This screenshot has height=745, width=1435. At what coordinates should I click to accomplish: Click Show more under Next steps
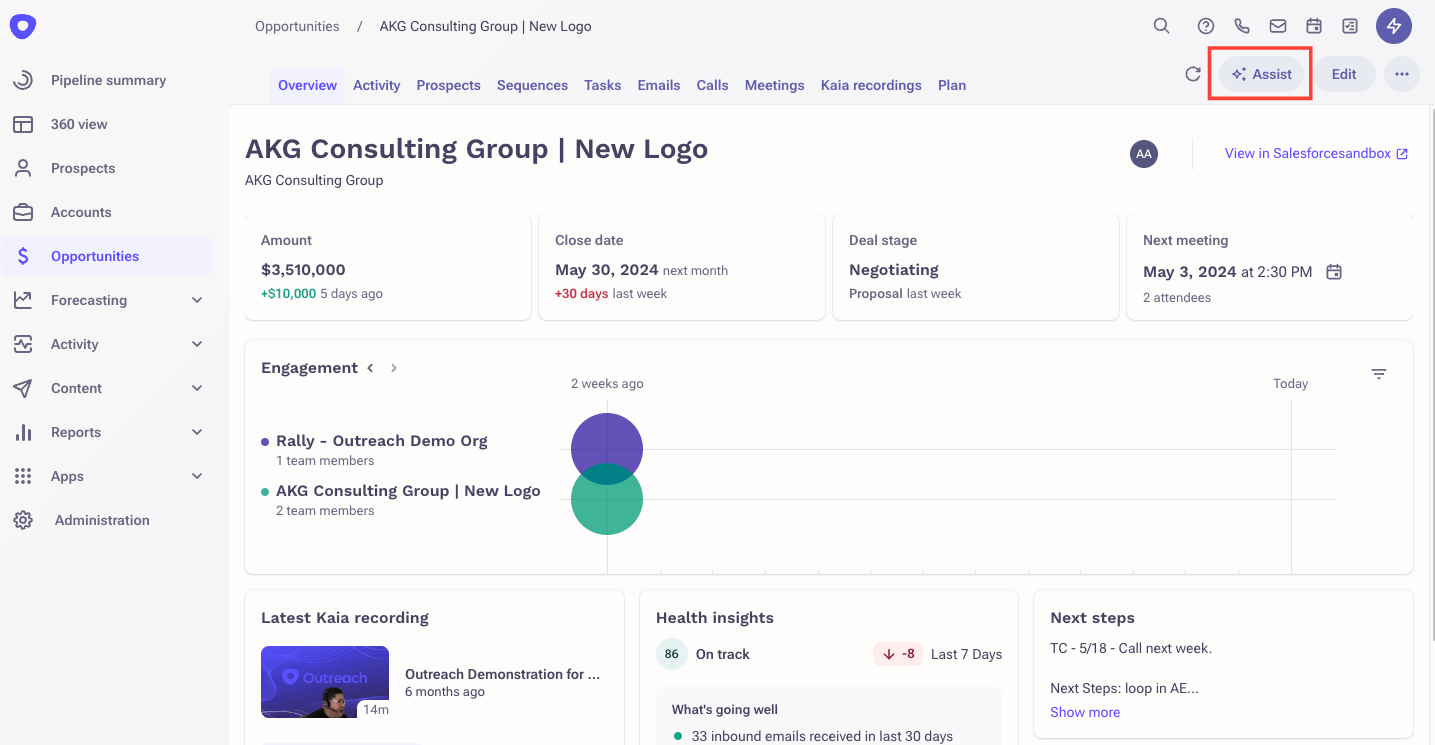click(x=1085, y=712)
